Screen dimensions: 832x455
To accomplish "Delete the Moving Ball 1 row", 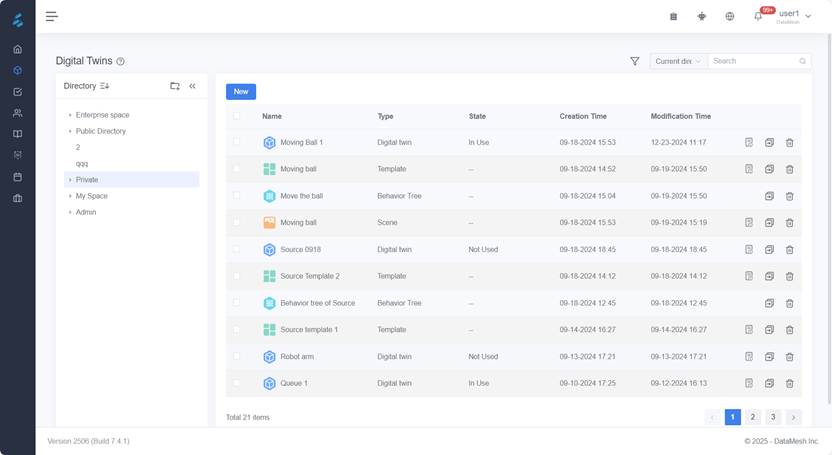I will coord(789,143).
